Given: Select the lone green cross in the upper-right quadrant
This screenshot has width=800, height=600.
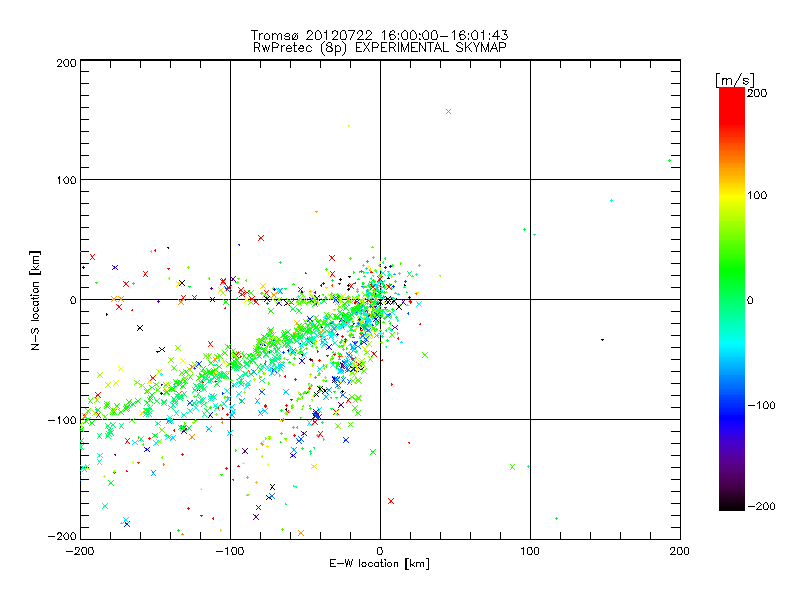Looking at the screenshot, I should point(448,112).
